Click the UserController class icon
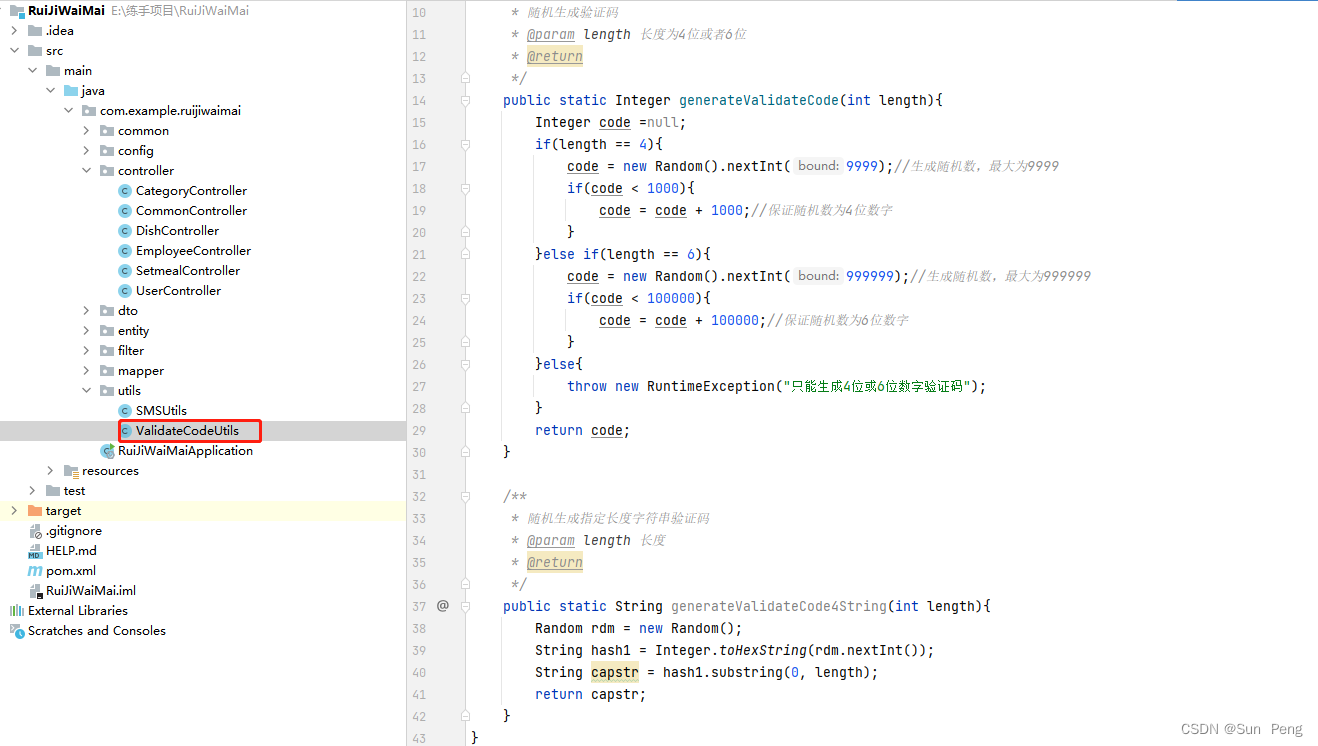 125,291
